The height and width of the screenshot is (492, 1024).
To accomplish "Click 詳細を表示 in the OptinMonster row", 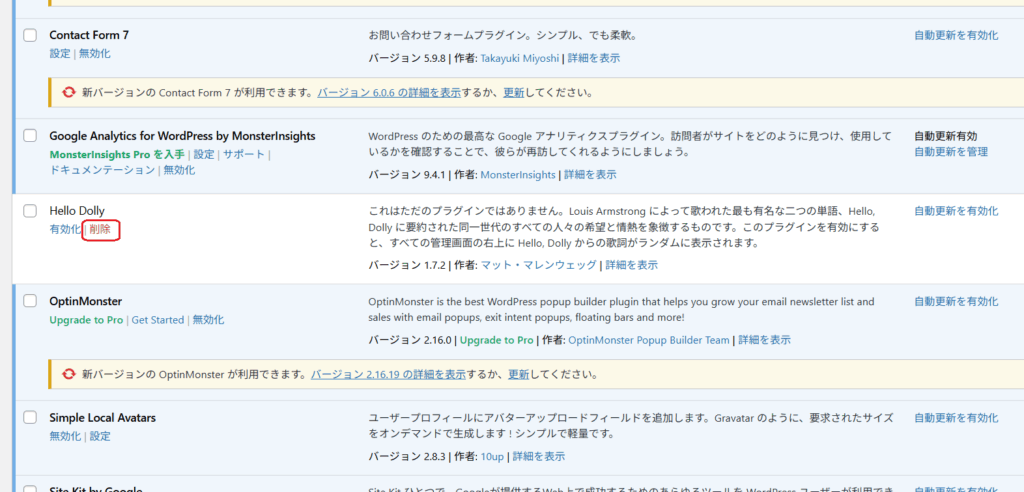I will click(x=765, y=340).
